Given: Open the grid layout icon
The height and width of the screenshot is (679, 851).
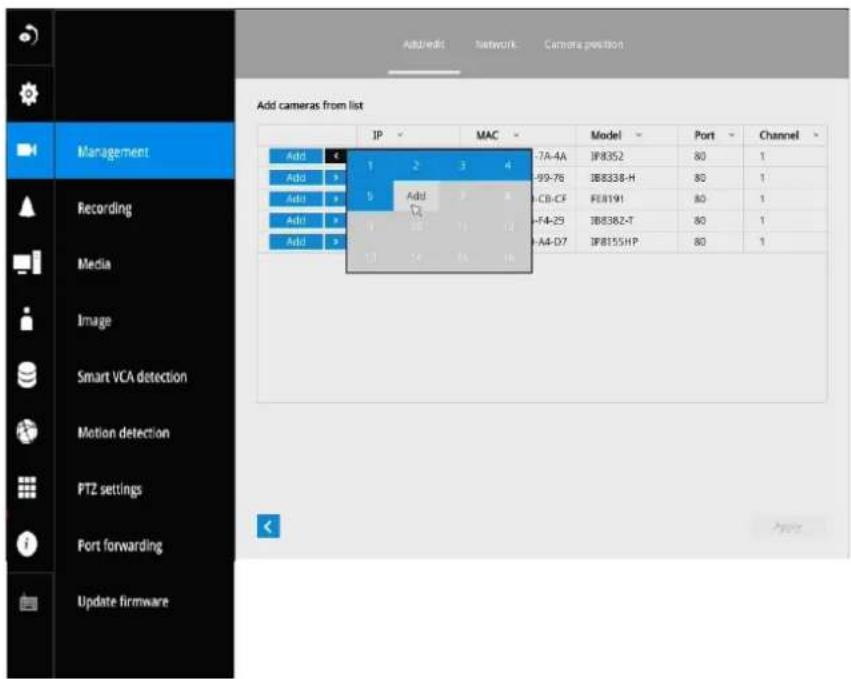Looking at the screenshot, I should coord(27,487).
